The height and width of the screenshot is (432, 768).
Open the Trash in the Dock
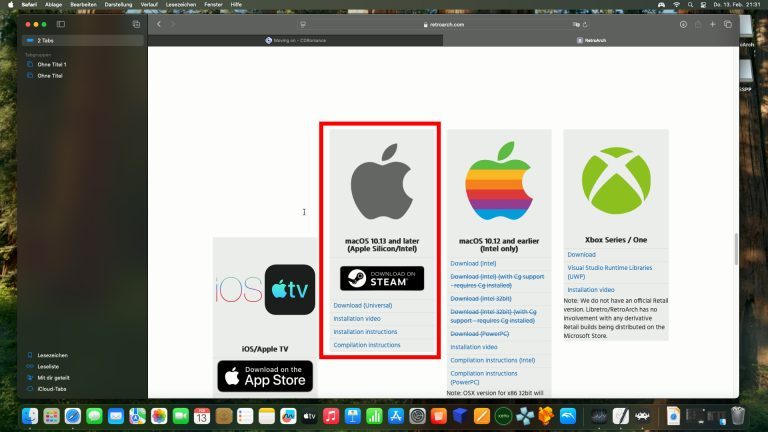738,416
